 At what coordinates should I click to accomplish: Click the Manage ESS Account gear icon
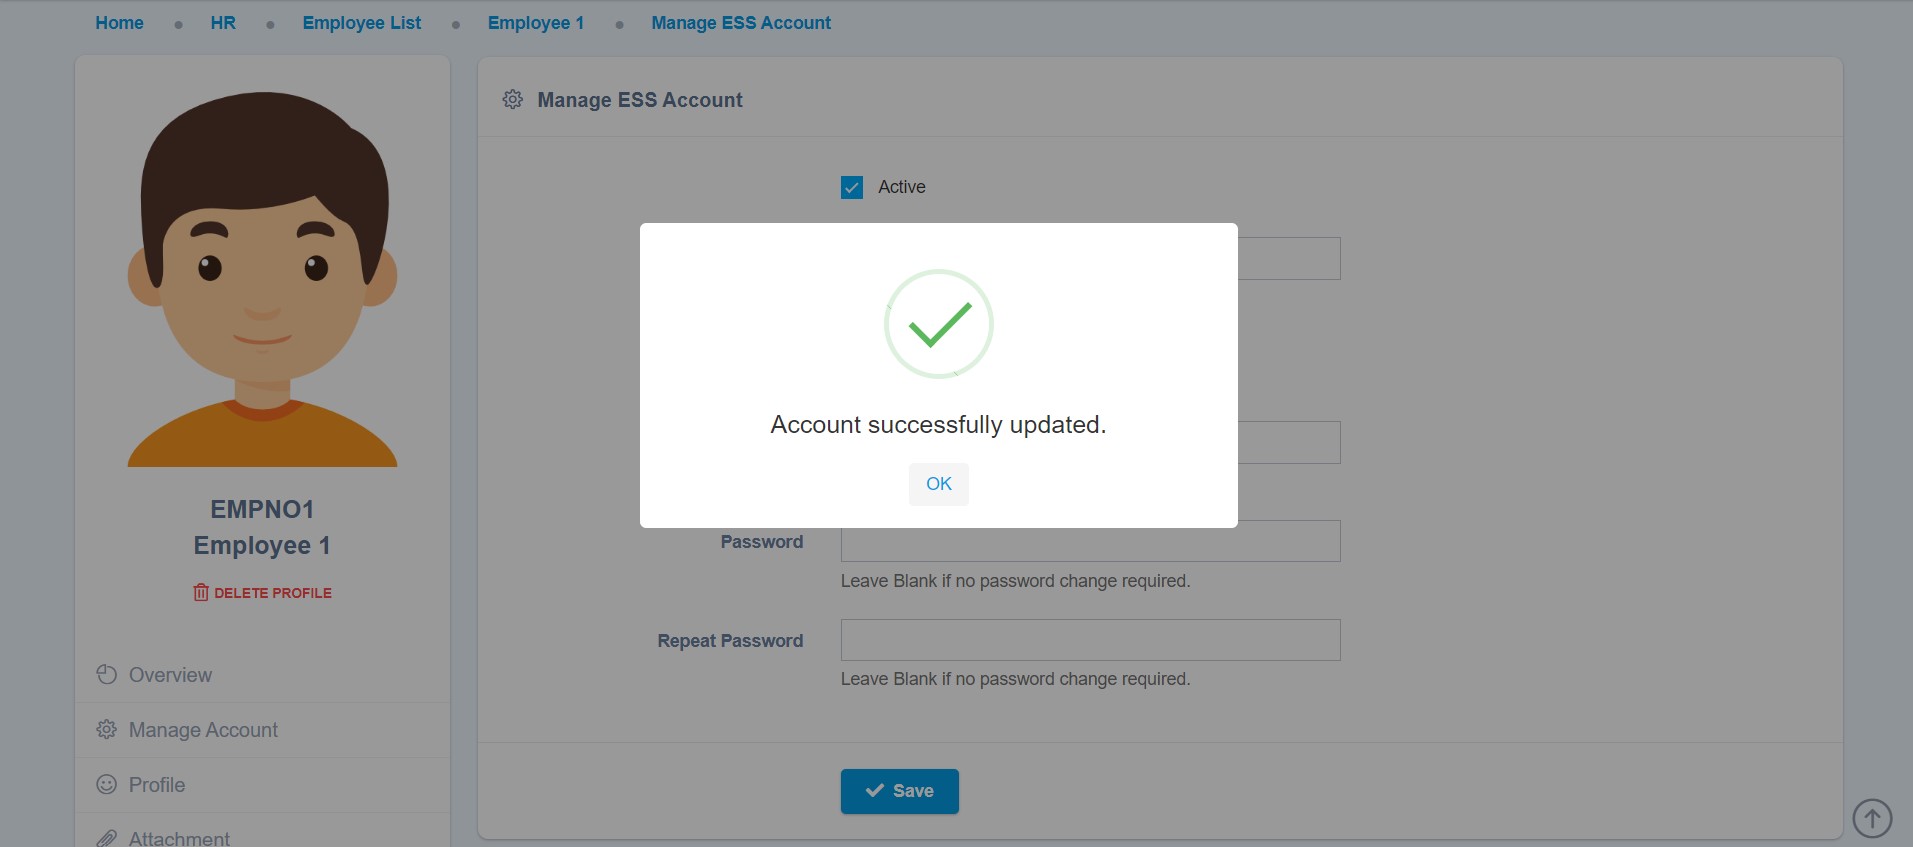point(513,100)
